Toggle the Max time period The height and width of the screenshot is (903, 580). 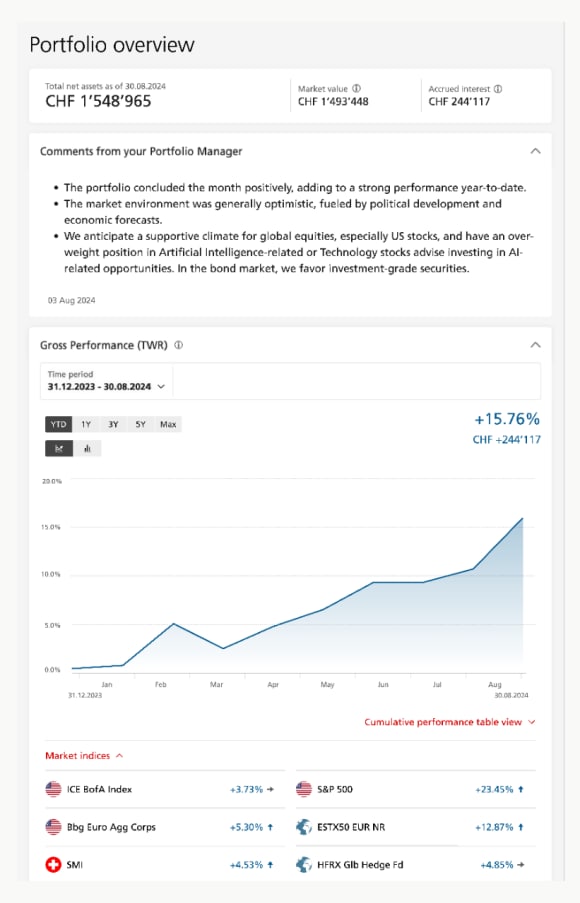tap(167, 424)
